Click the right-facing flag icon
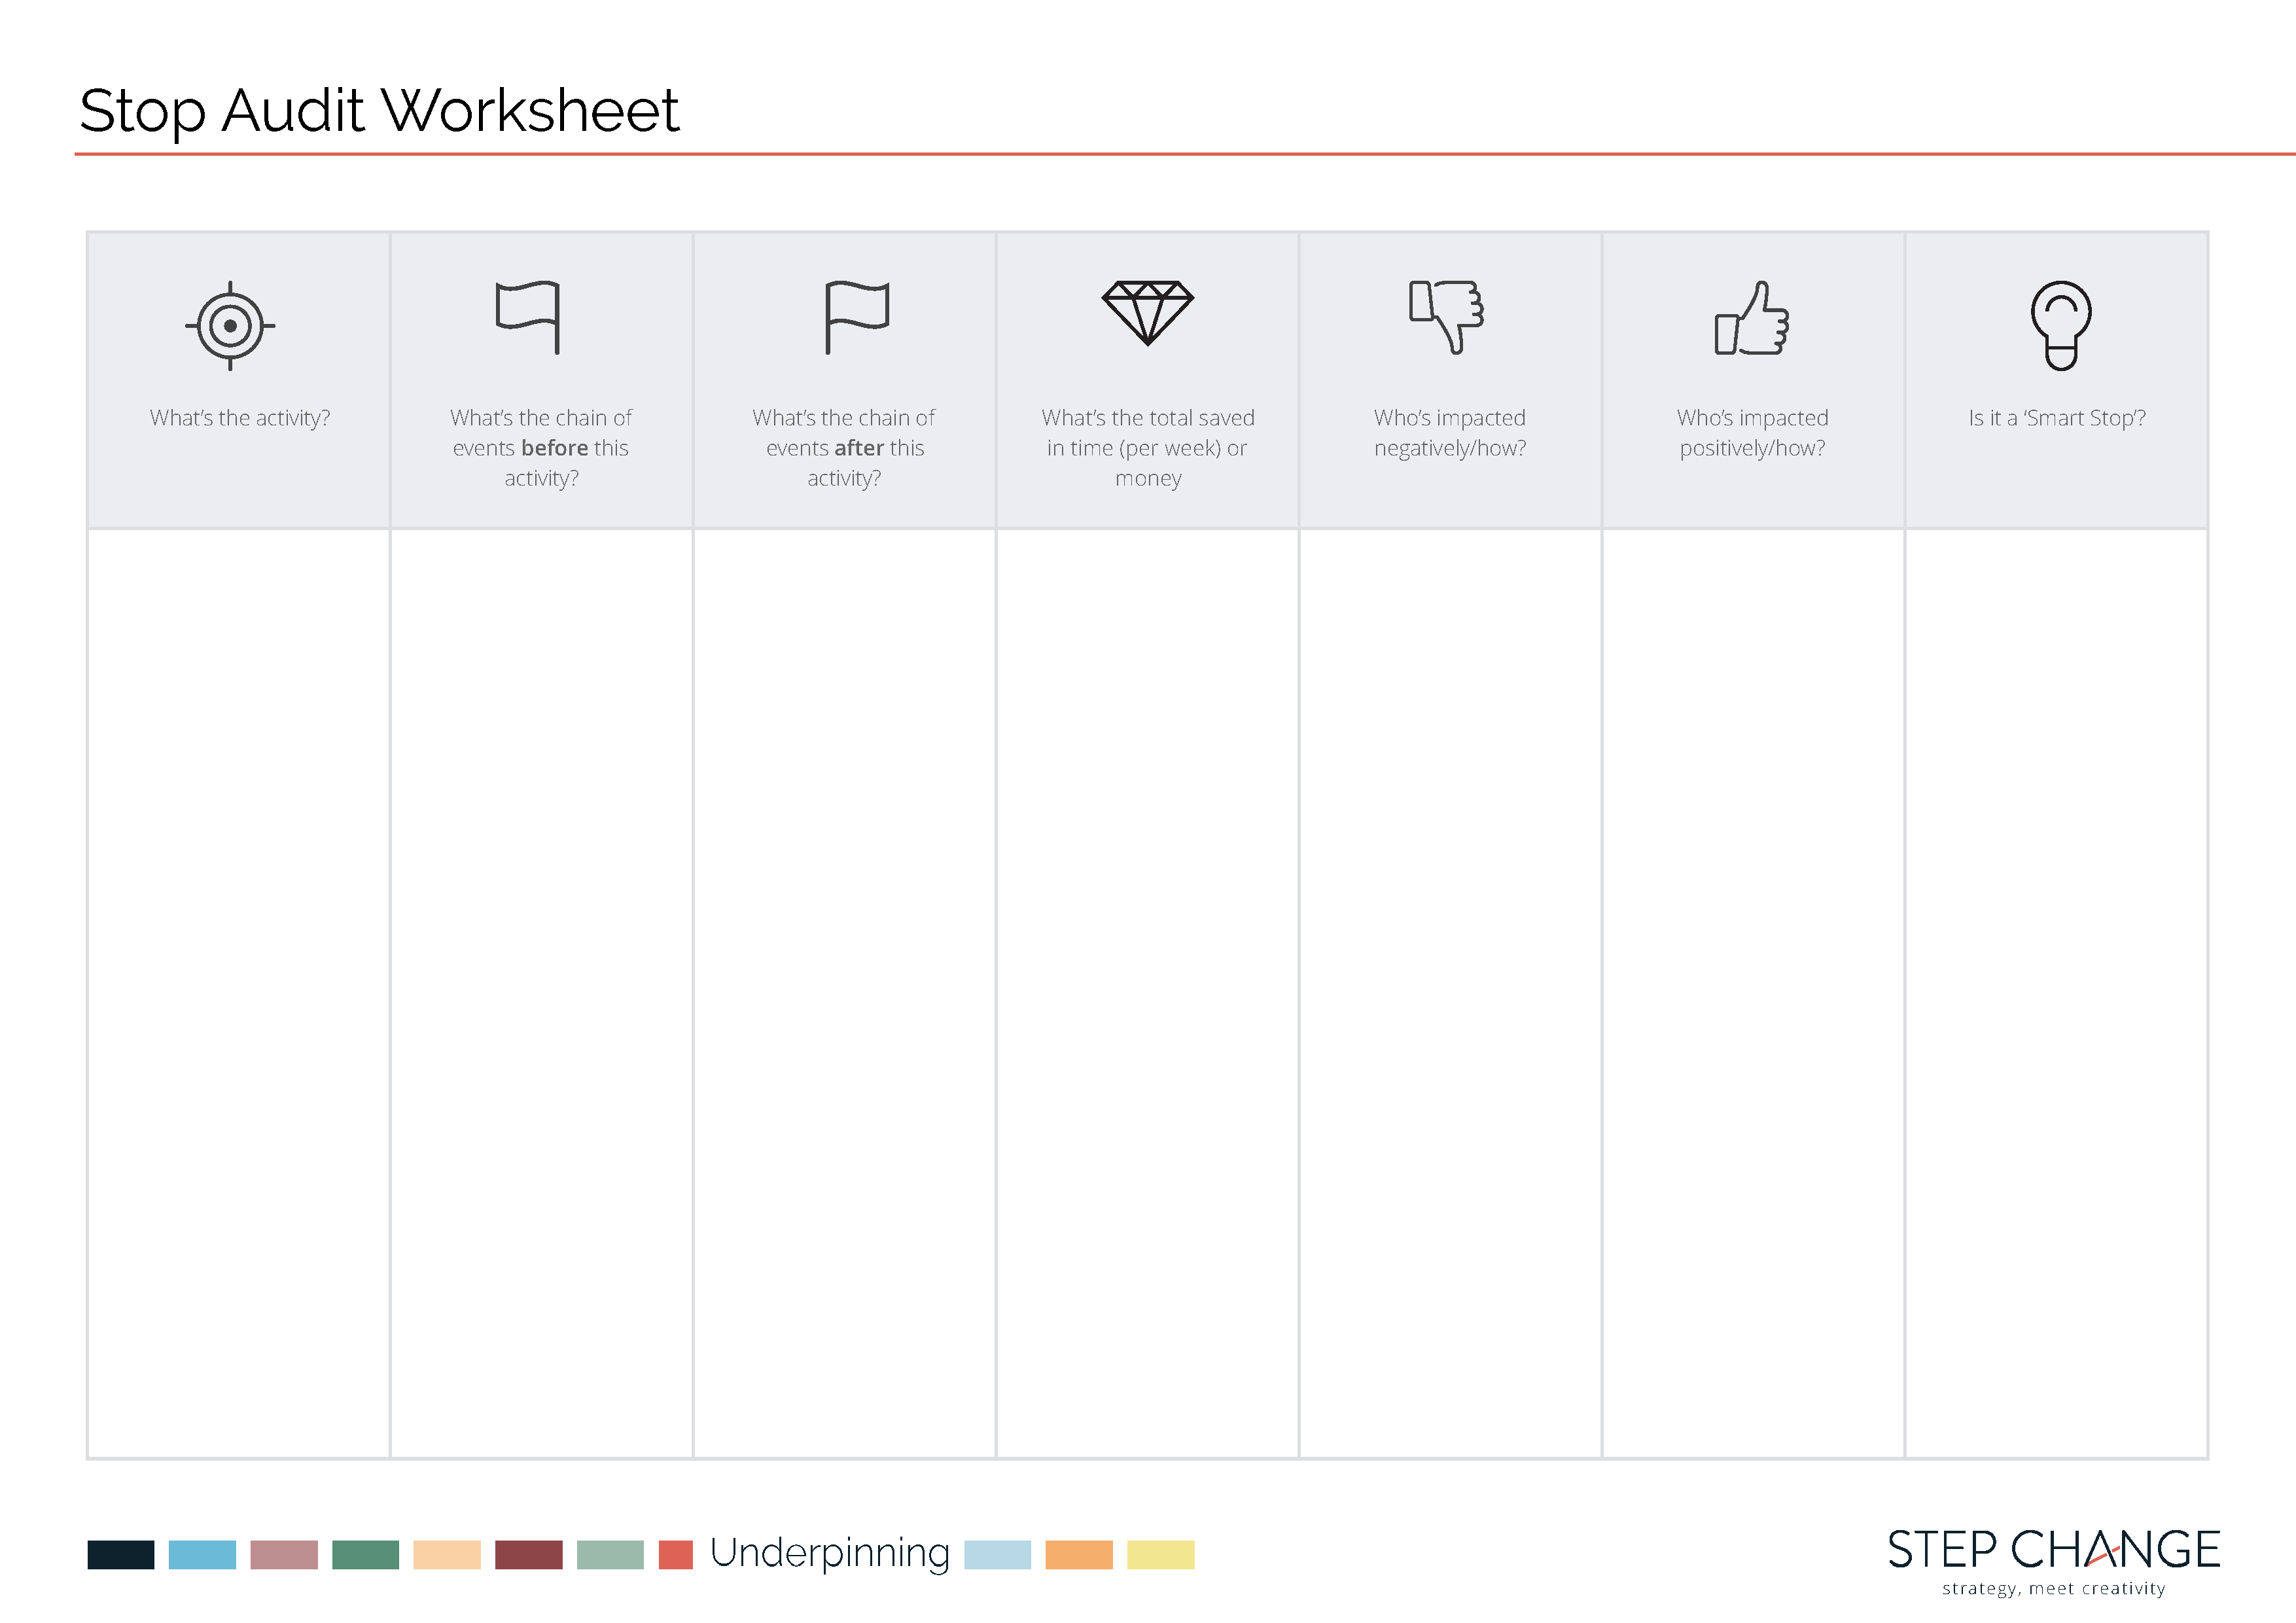 857,317
